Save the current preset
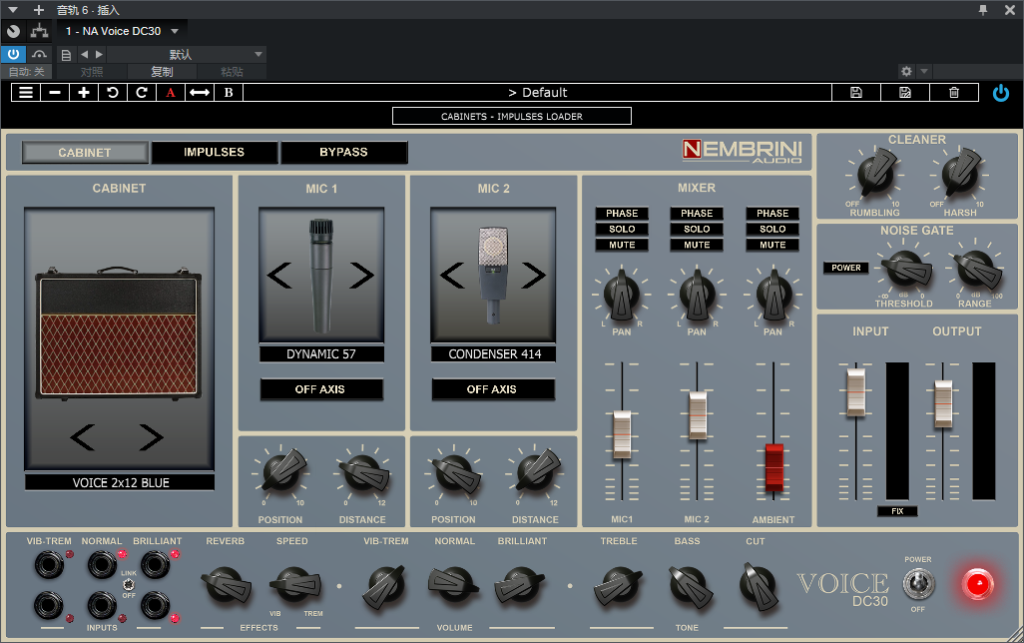This screenshot has width=1024, height=643. coord(856,93)
